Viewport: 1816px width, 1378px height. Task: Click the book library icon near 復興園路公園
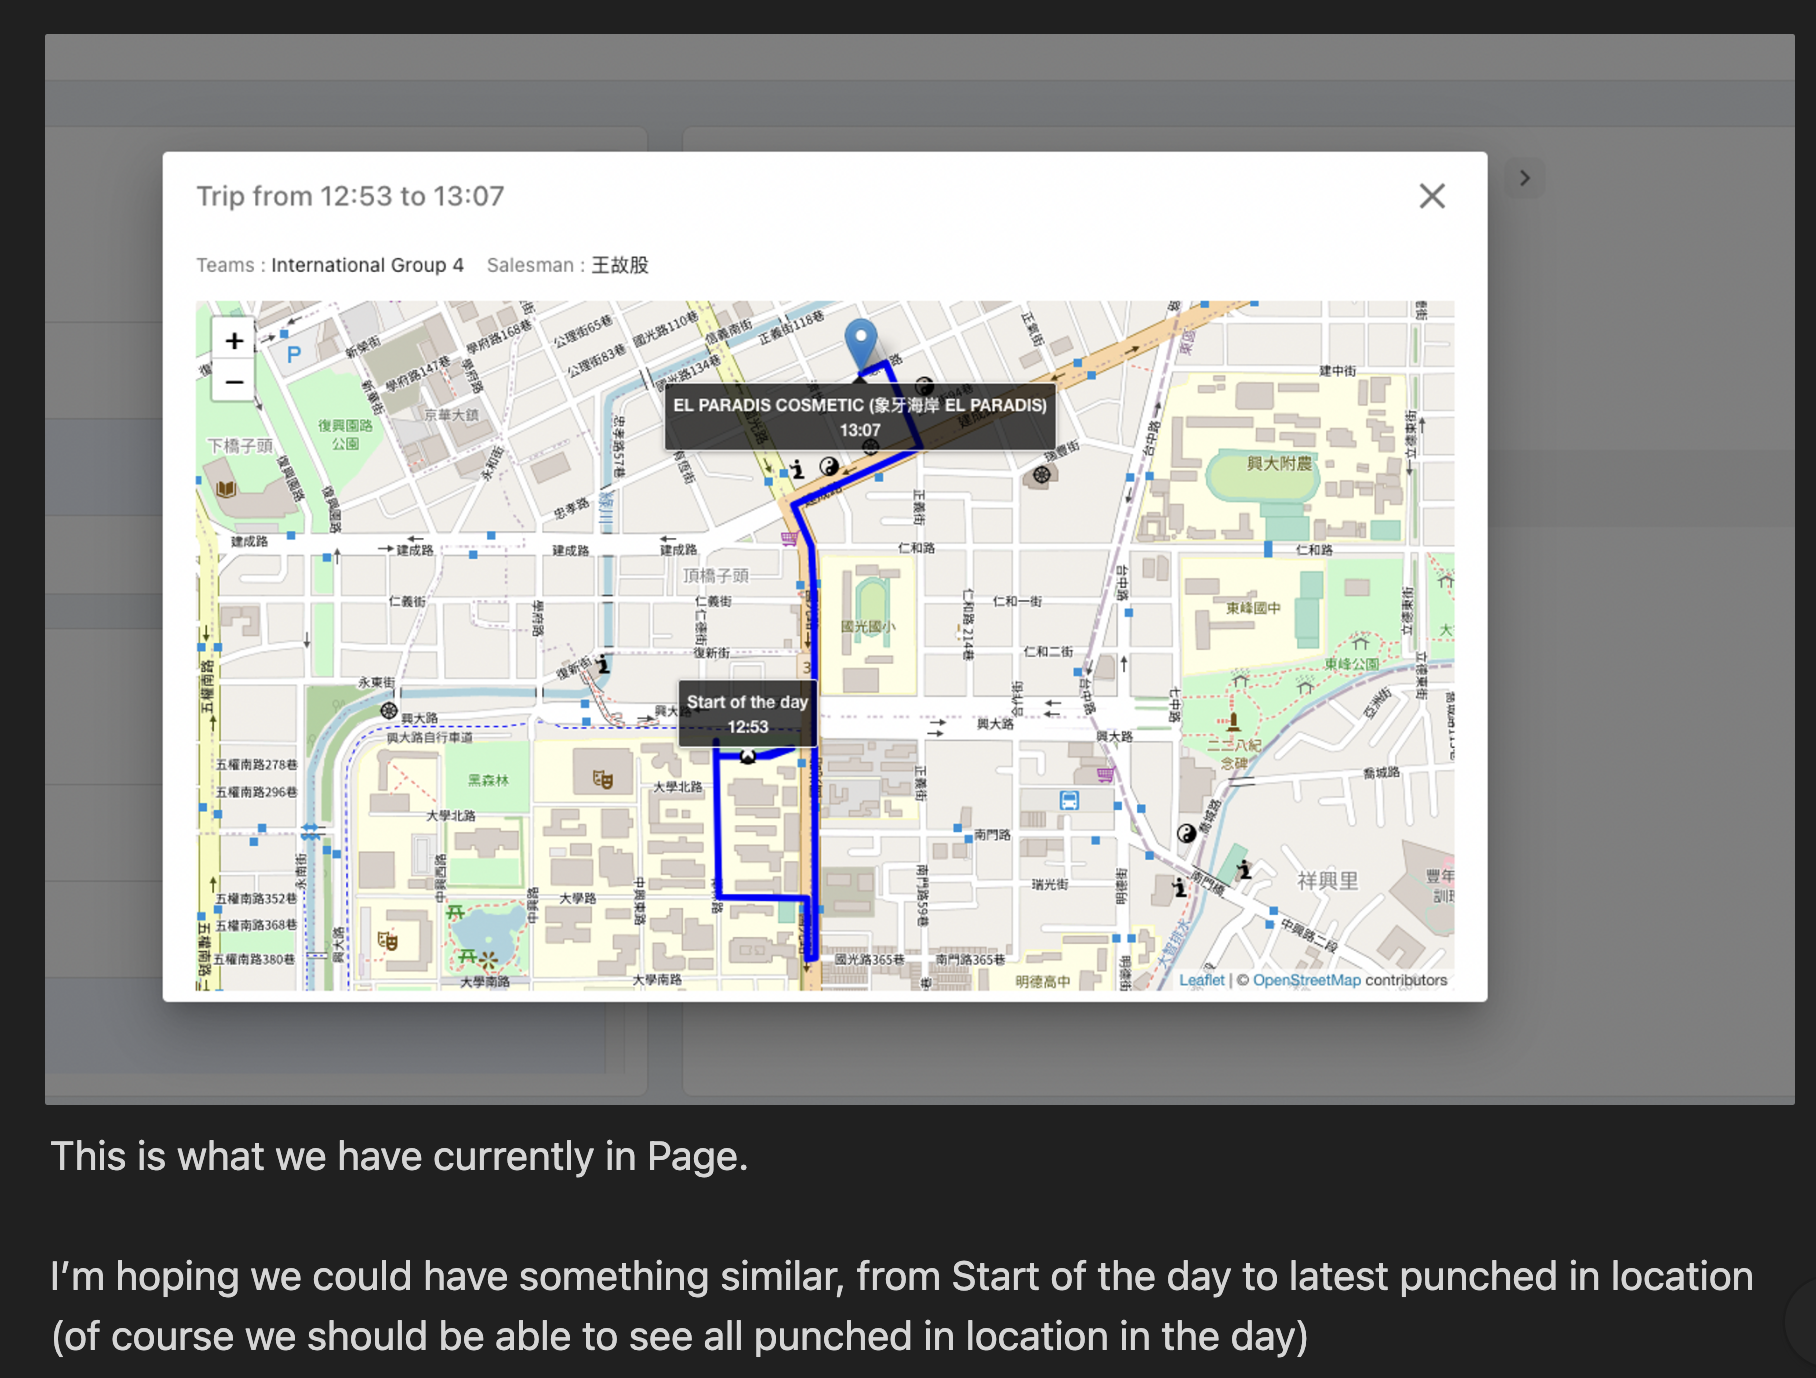(226, 490)
